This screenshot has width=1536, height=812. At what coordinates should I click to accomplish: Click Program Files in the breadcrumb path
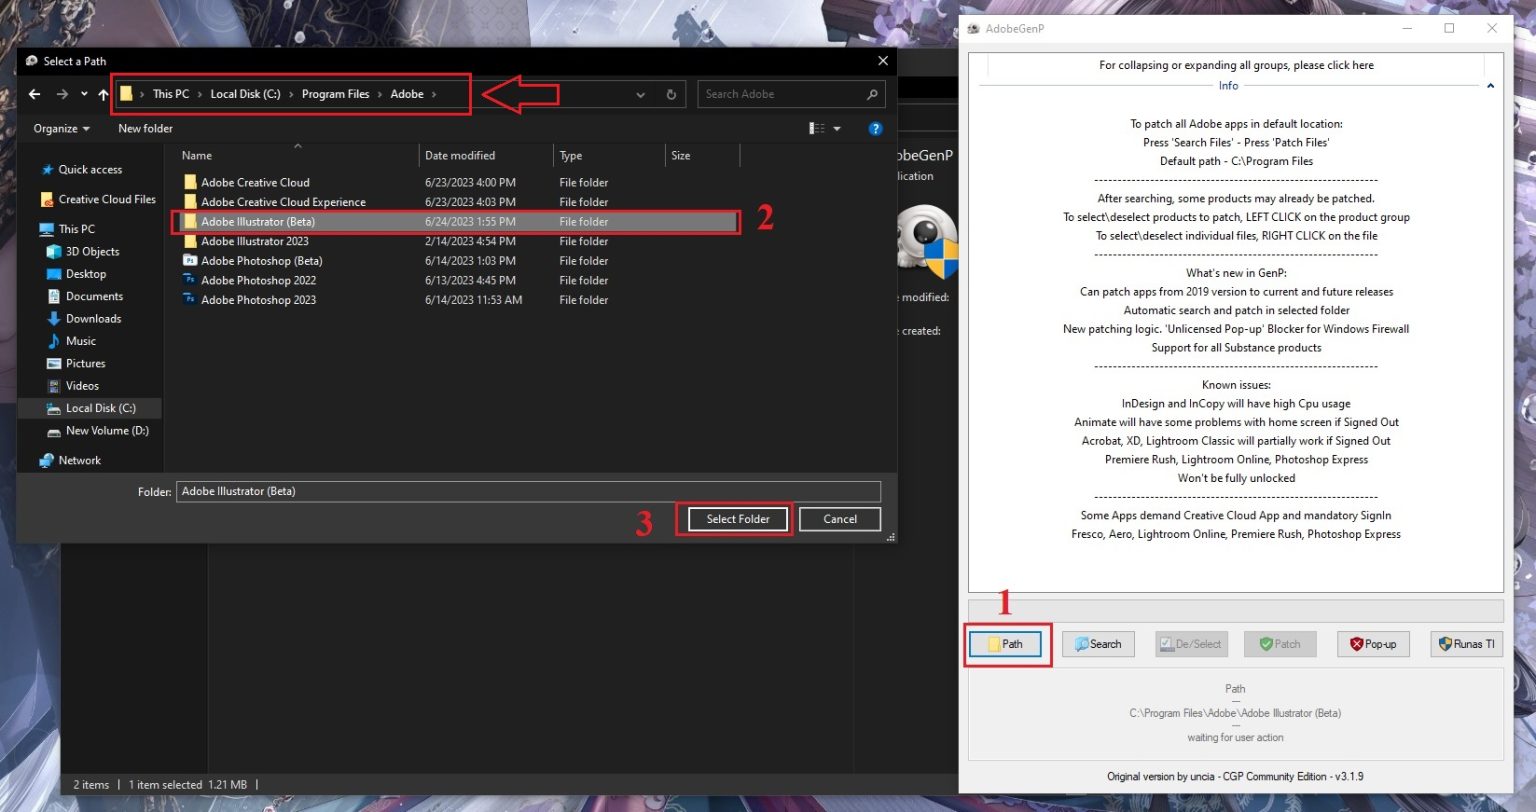pyautogui.click(x=335, y=94)
